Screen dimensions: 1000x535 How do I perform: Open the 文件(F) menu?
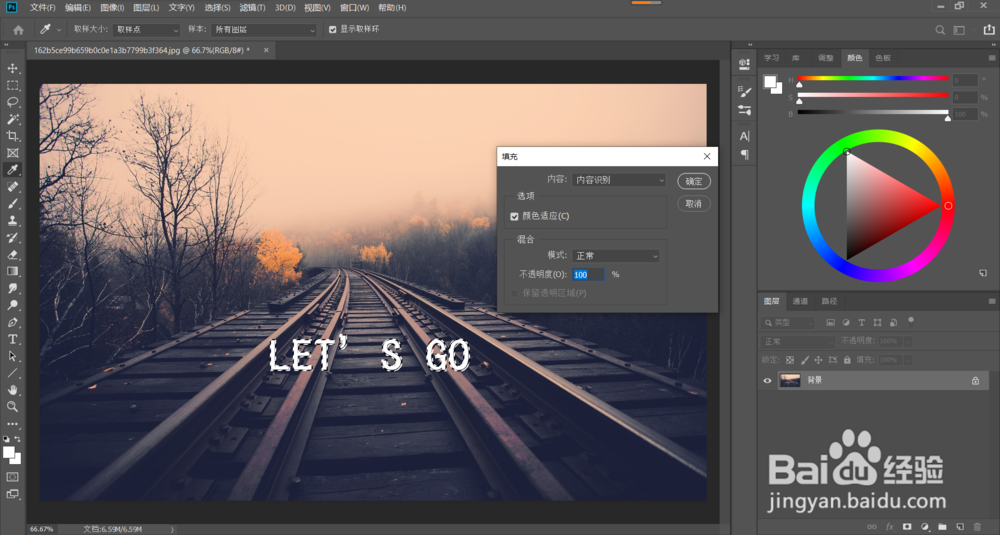pyautogui.click(x=43, y=8)
